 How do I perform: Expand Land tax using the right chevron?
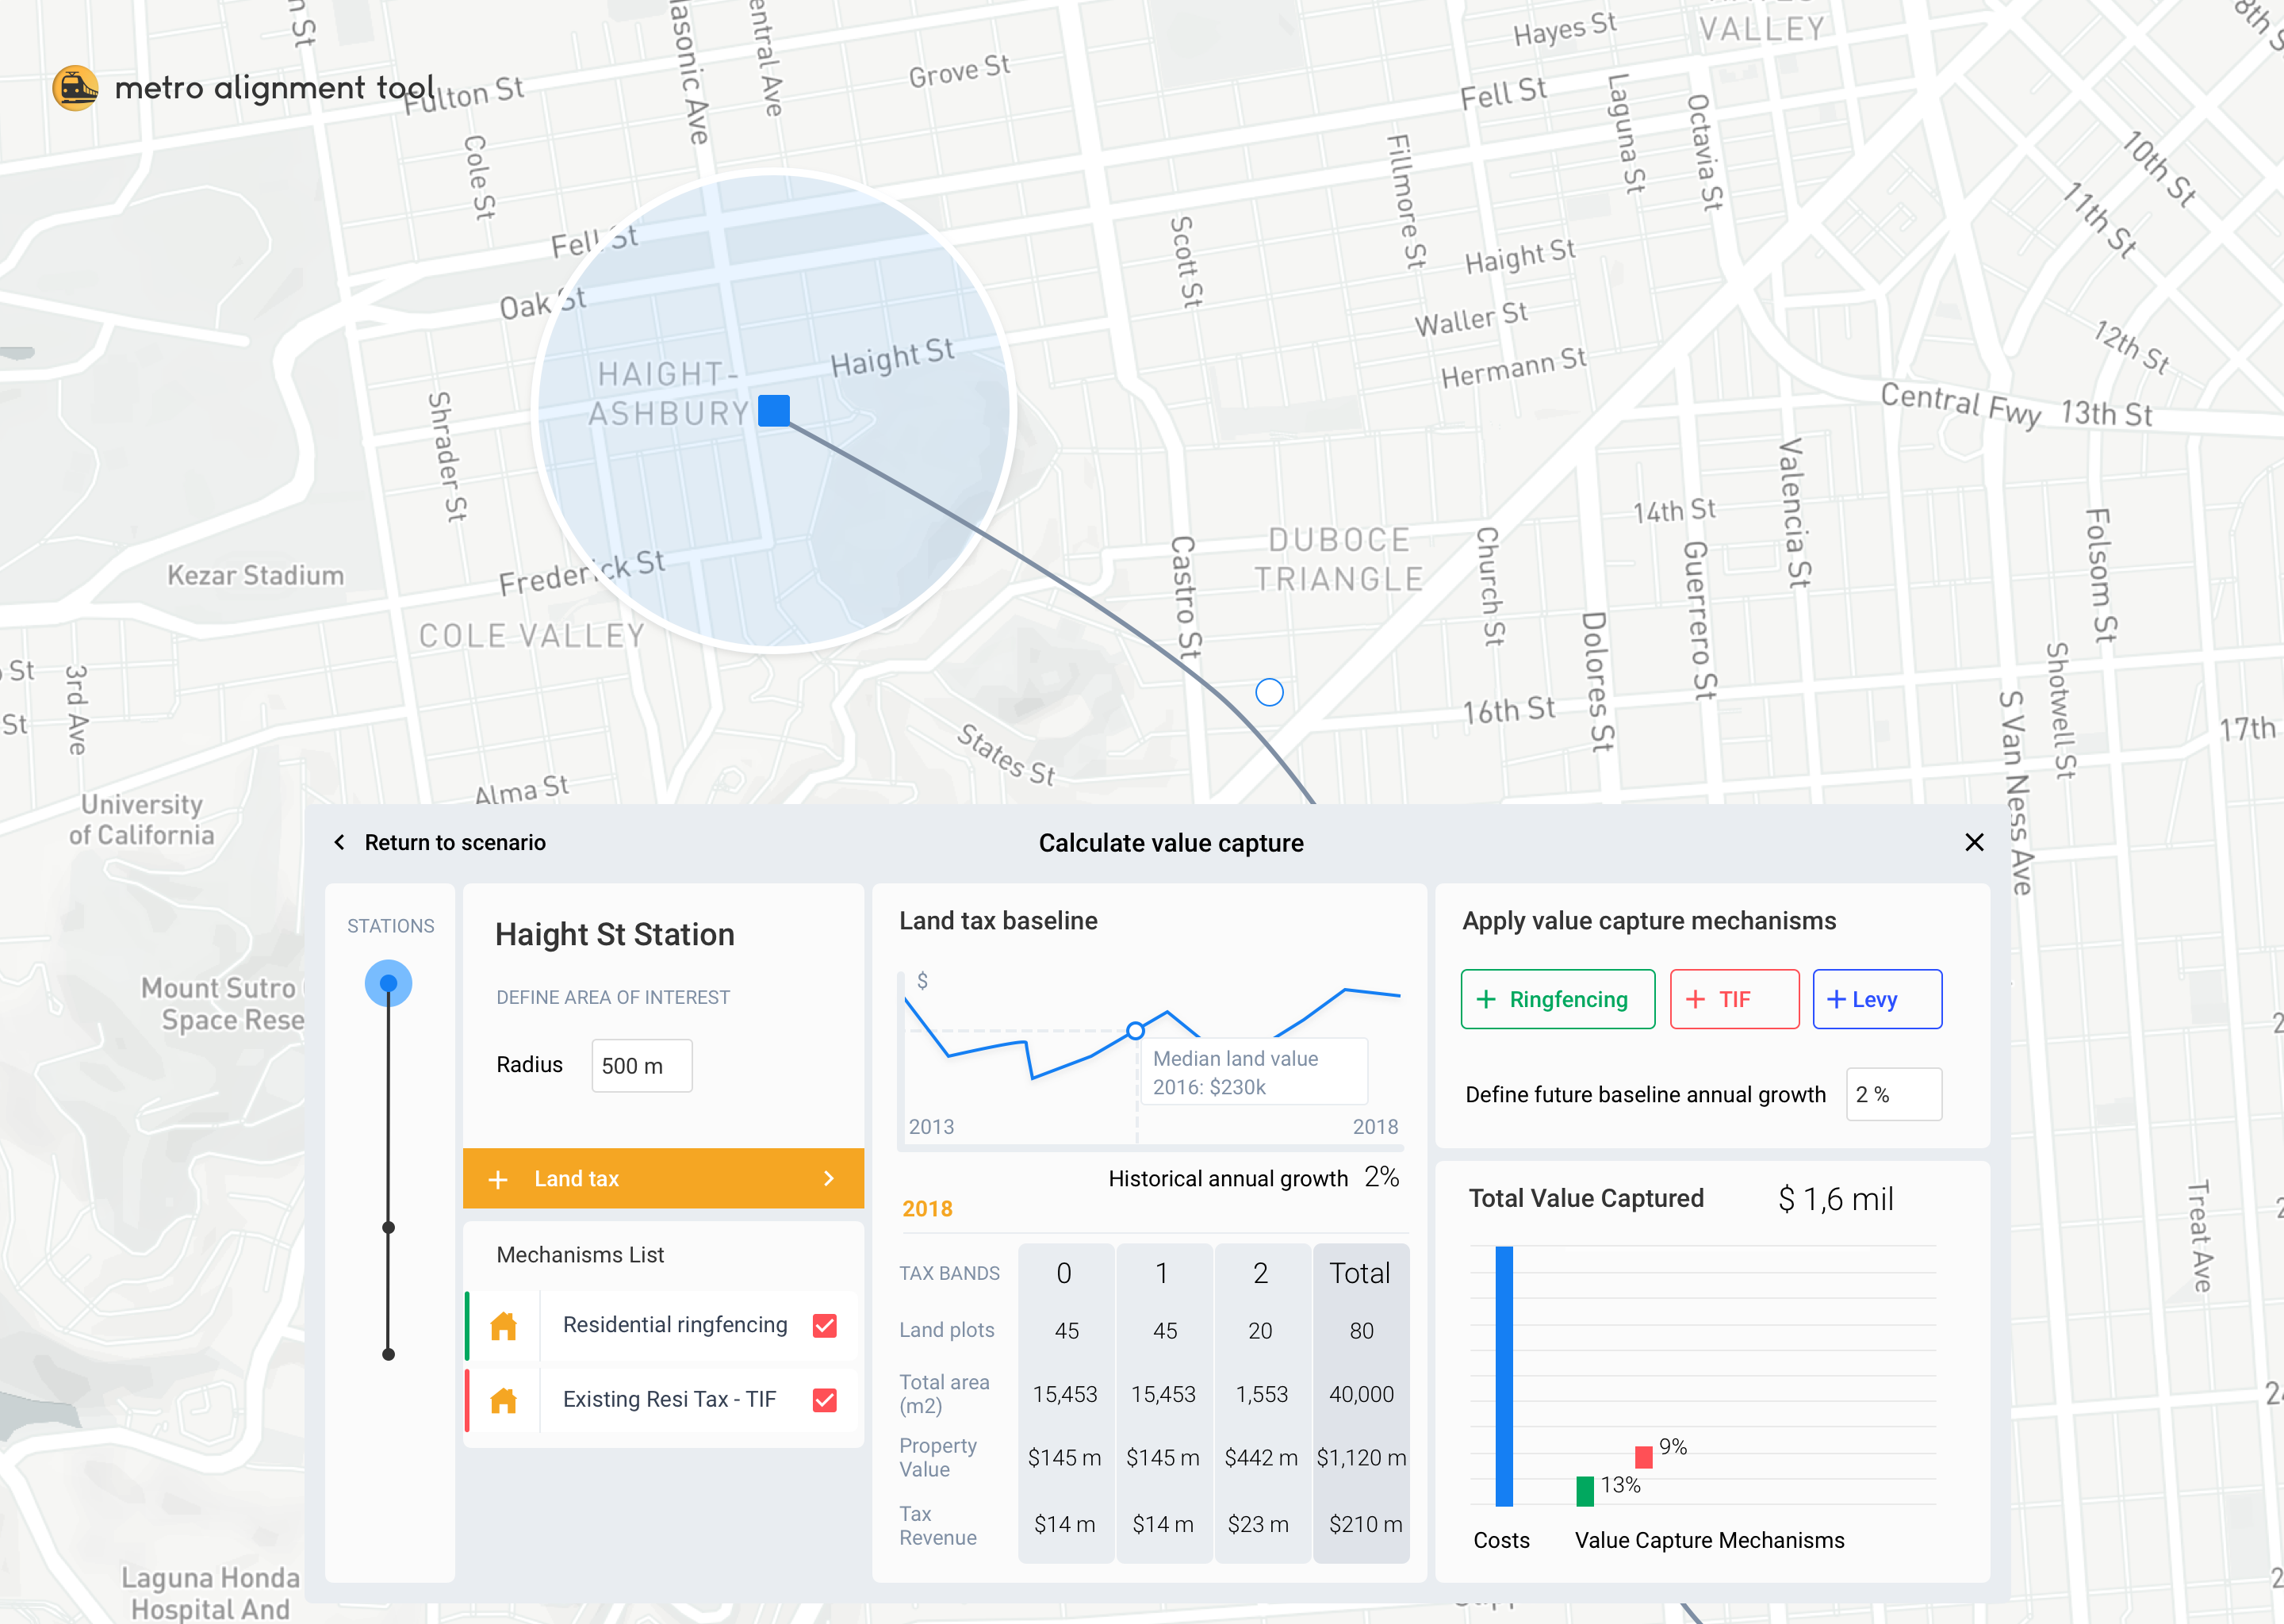pyautogui.click(x=828, y=1179)
